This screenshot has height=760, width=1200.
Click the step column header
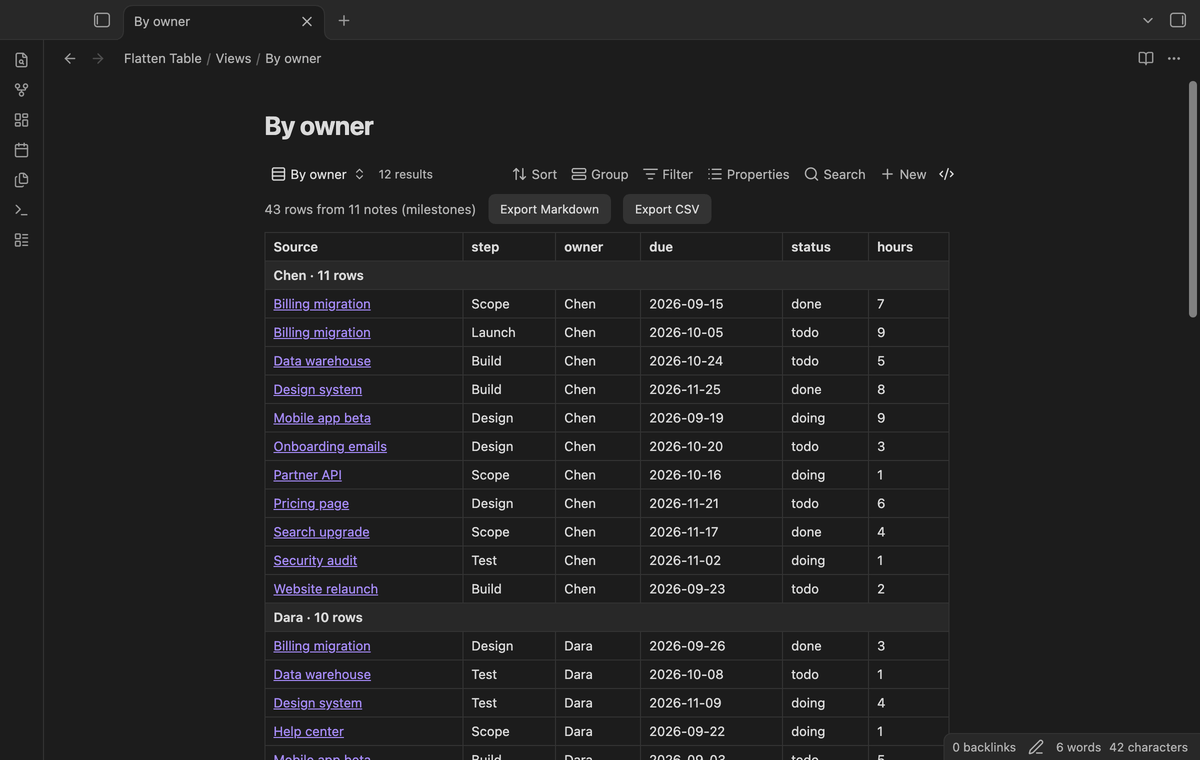point(509,247)
